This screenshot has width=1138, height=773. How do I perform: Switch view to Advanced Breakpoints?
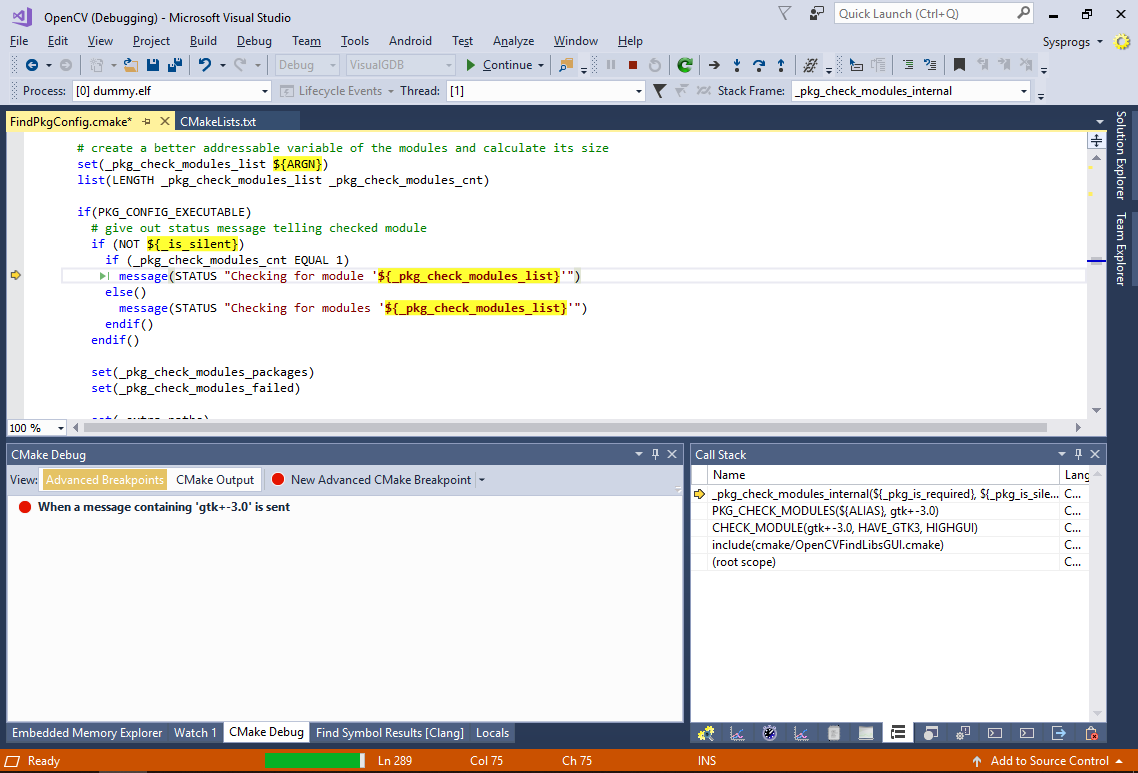pos(105,480)
